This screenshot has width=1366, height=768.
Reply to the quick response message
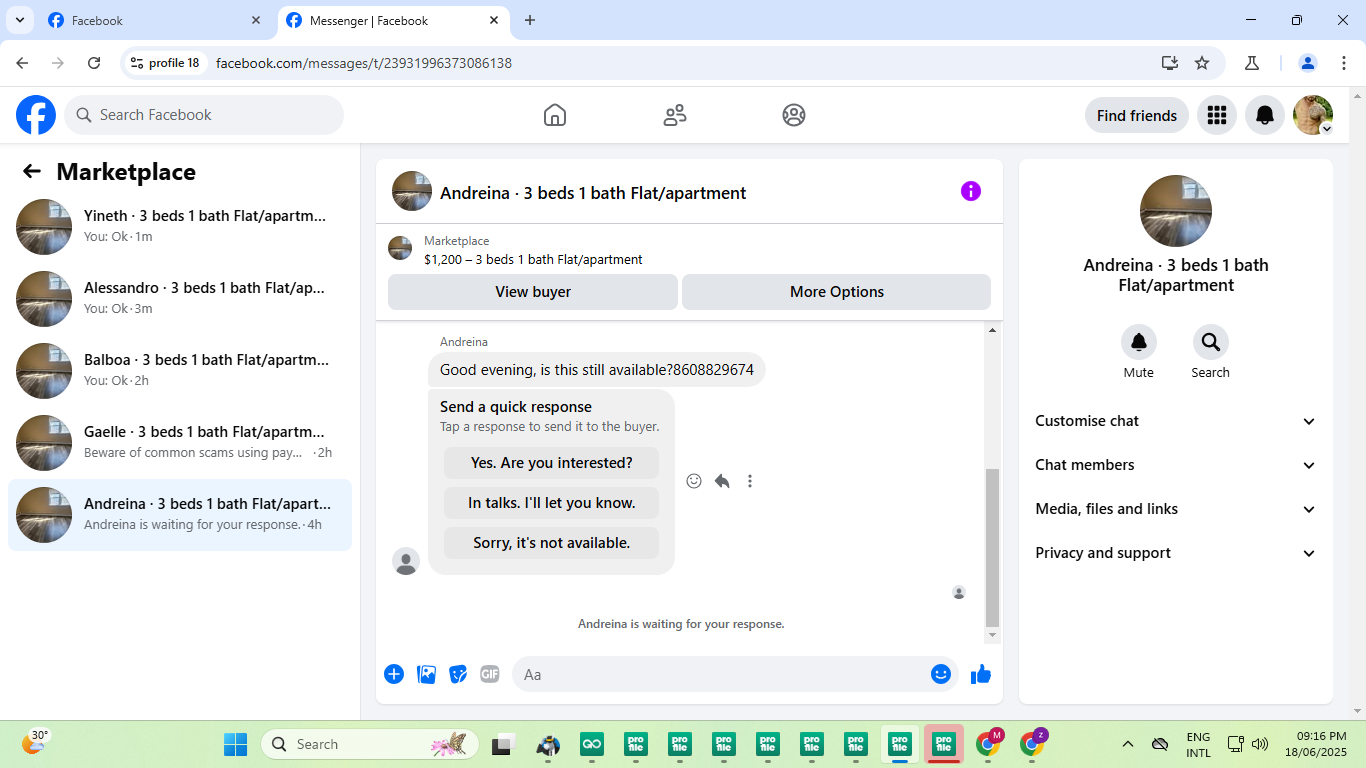(x=722, y=481)
